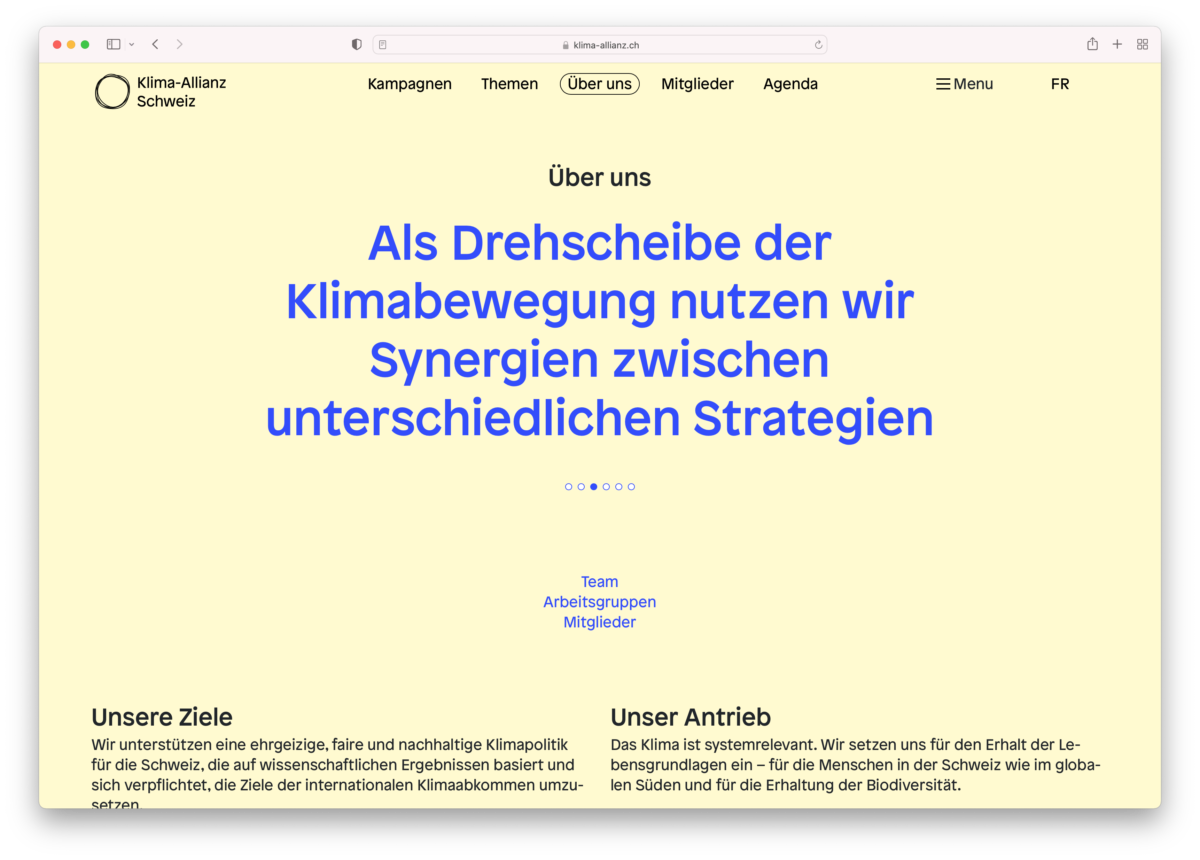Select the first carousel dot
This screenshot has height=860, width=1200.
[x=569, y=487]
